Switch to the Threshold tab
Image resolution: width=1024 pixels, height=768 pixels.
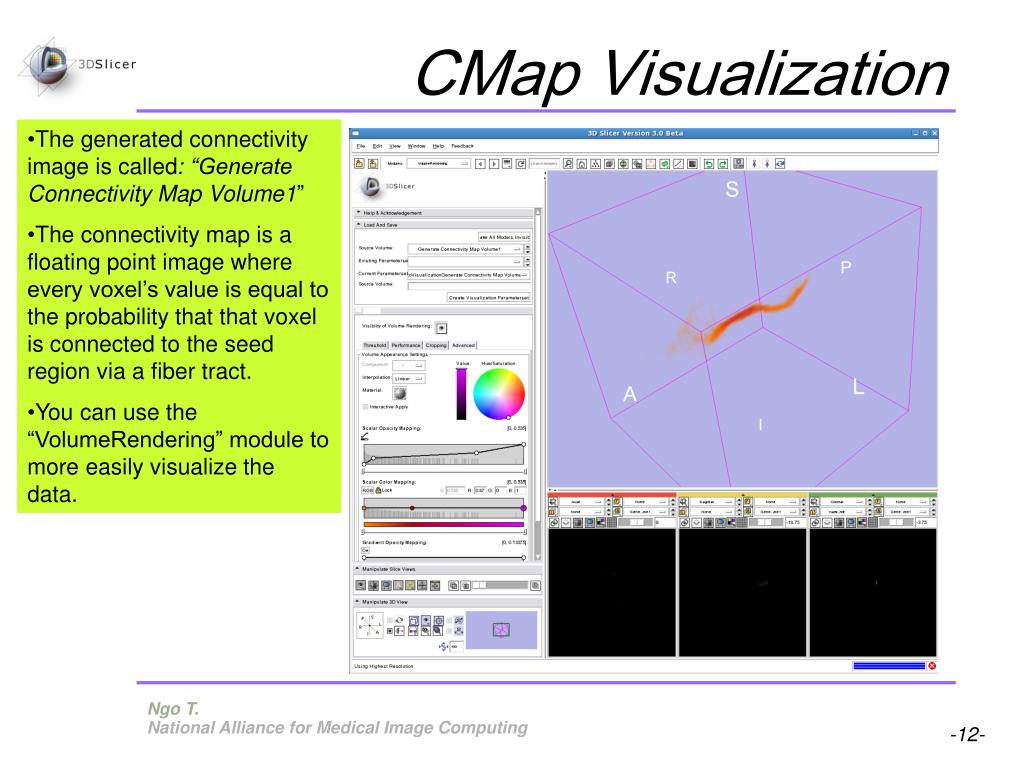point(375,345)
